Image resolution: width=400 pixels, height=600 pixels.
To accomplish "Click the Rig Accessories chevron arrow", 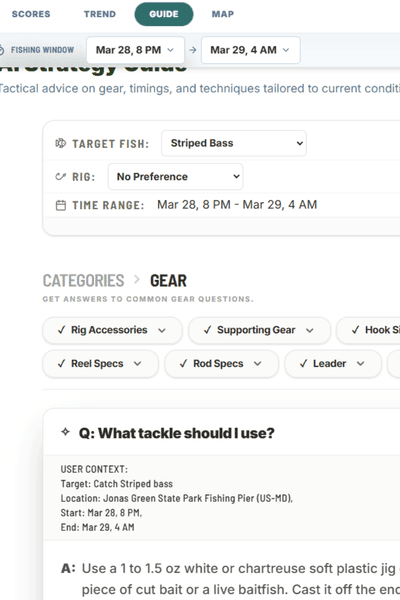I will click(162, 331).
